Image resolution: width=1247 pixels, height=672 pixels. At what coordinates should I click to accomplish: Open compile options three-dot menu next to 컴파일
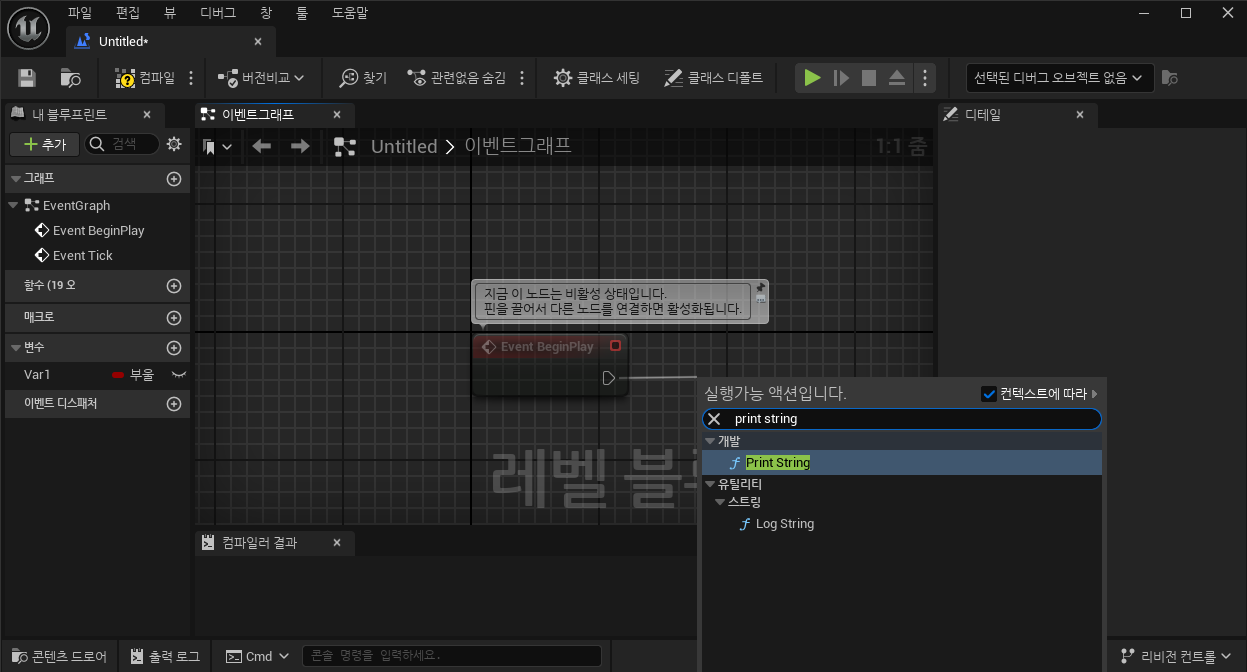click(191, 78)
